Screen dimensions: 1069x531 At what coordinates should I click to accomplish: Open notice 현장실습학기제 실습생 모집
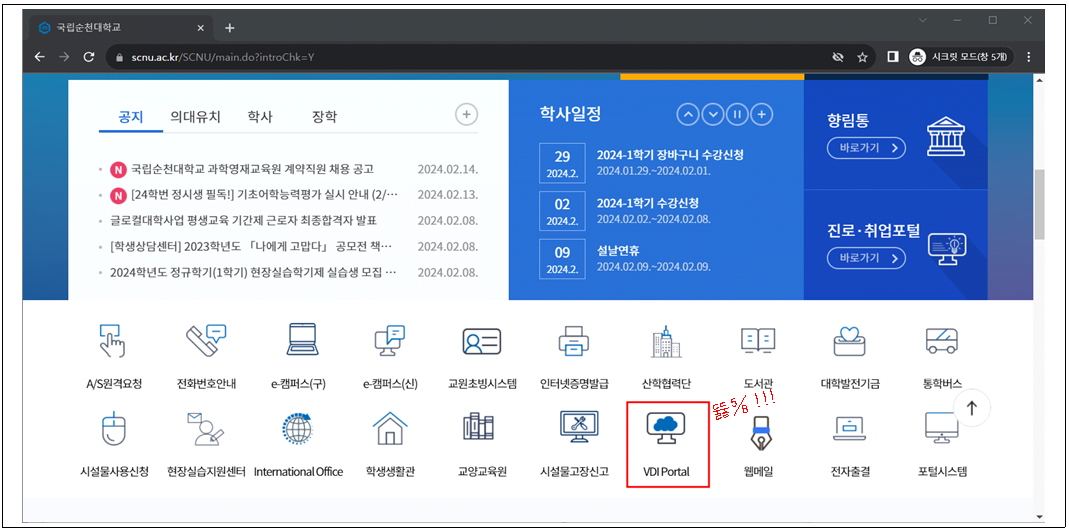click(254, 273)
